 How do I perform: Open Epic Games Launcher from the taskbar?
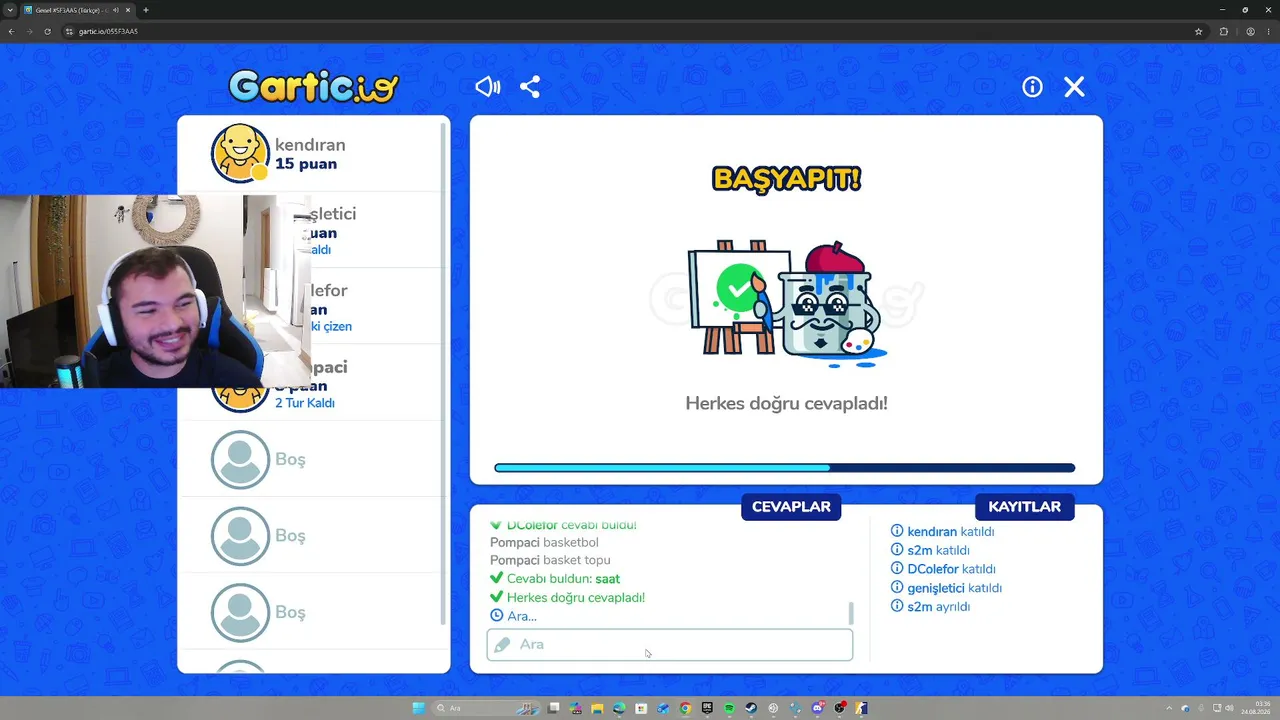click(707, 708)
